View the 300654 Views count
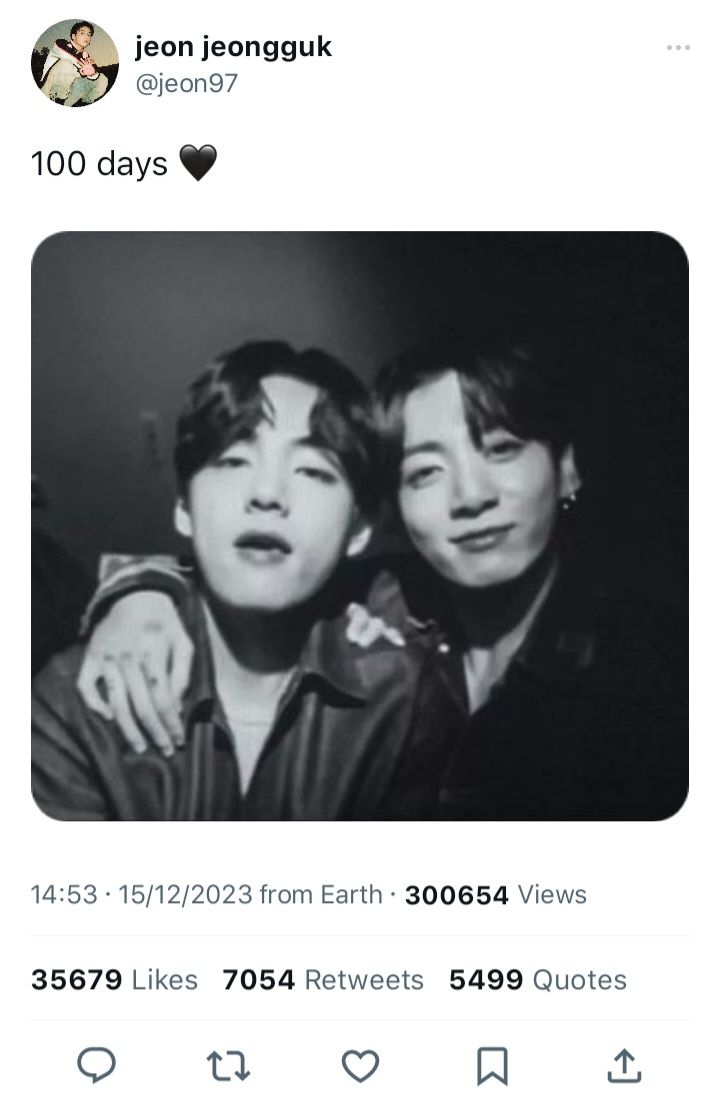Image resolution: width=720 pixels, height=1107 pixels. [496, 894]
